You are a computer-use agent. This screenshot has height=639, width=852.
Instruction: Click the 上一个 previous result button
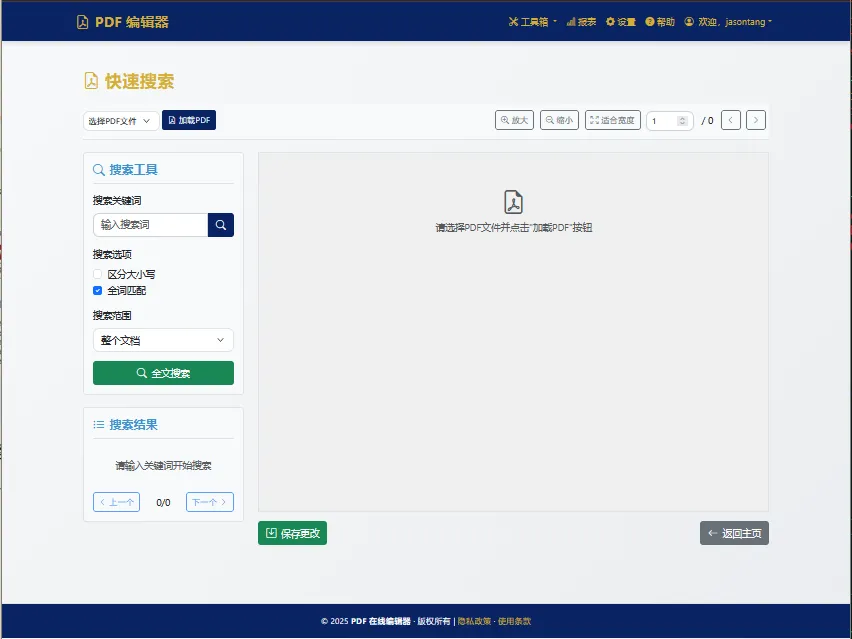pyautogui.click(x=116, y=502)
